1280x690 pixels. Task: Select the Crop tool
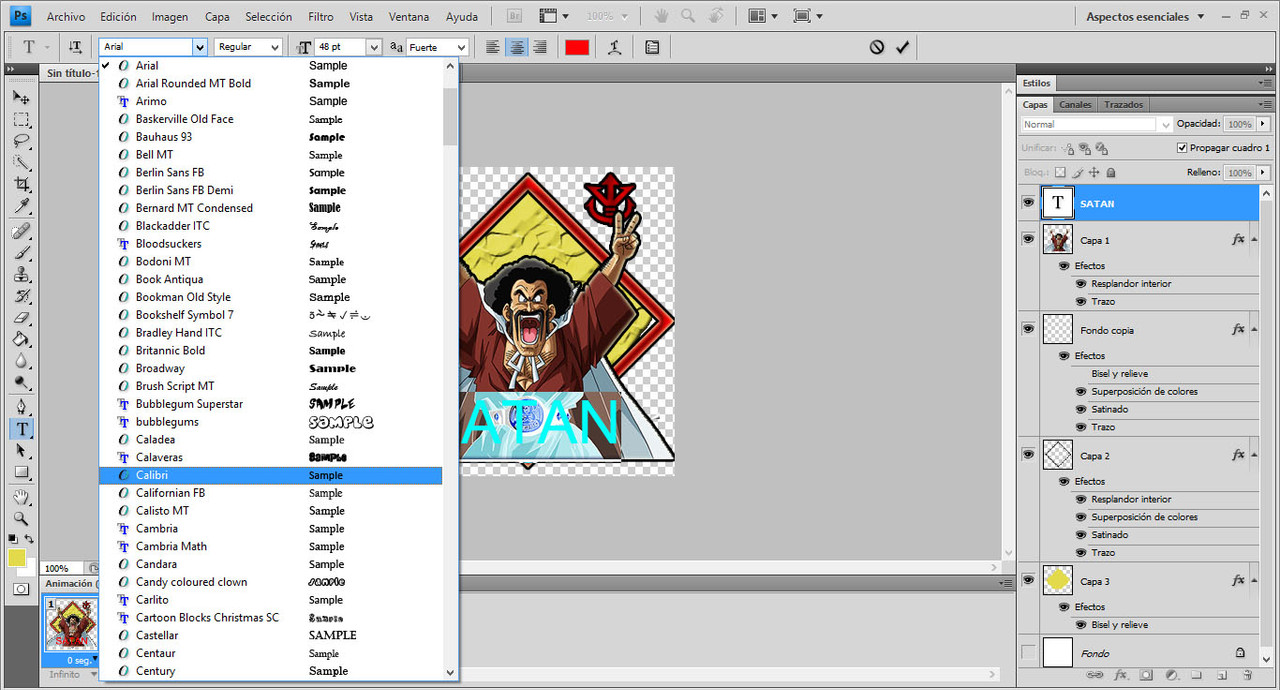[21, 185]
